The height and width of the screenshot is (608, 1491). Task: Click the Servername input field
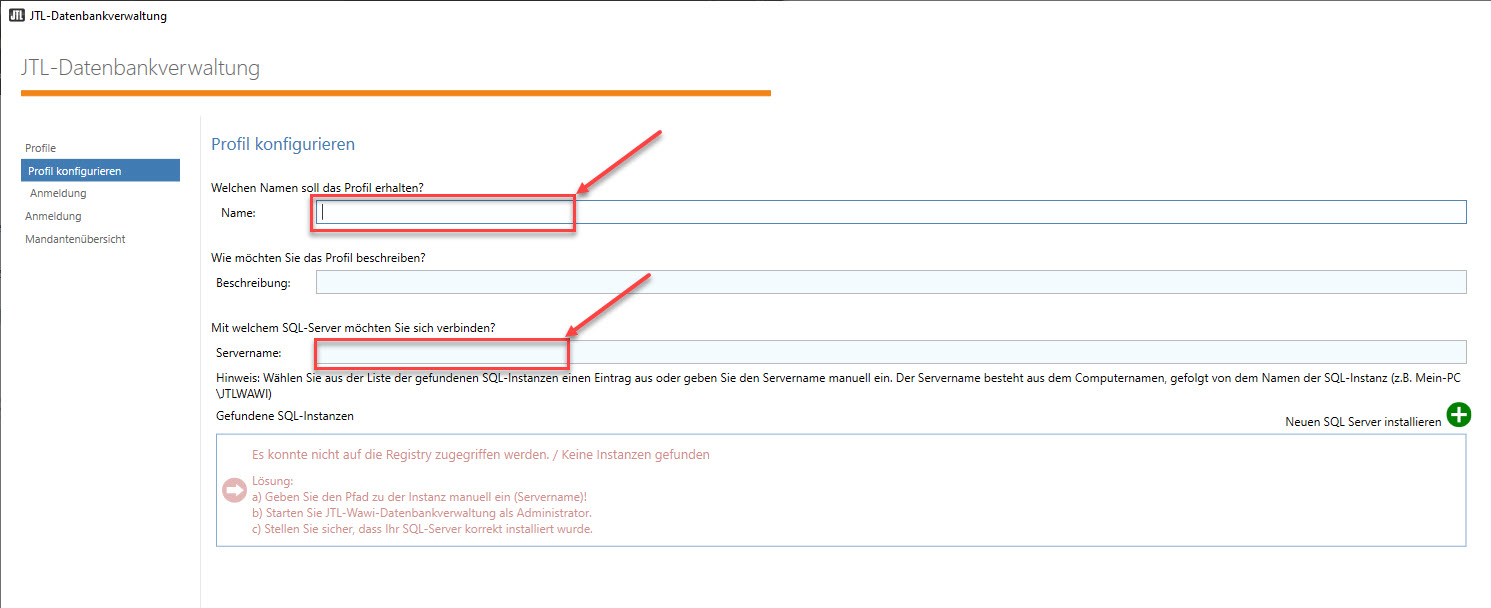pos(891,352)
